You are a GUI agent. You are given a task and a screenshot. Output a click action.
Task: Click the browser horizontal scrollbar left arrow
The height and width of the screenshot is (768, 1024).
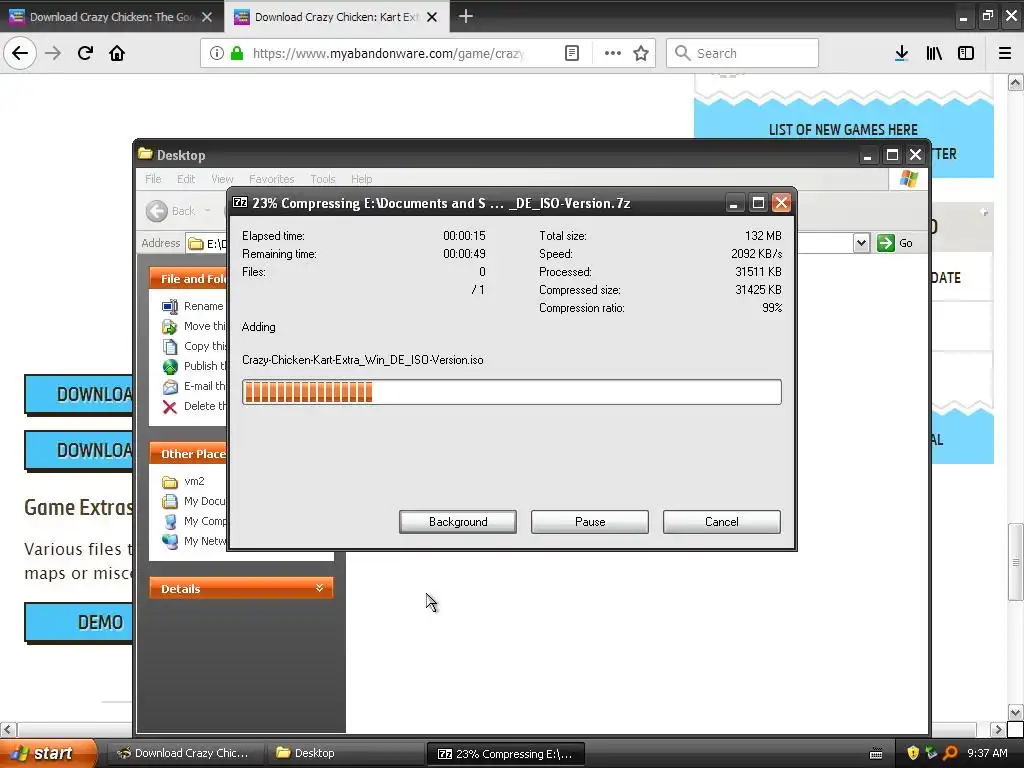click(8, 729)
